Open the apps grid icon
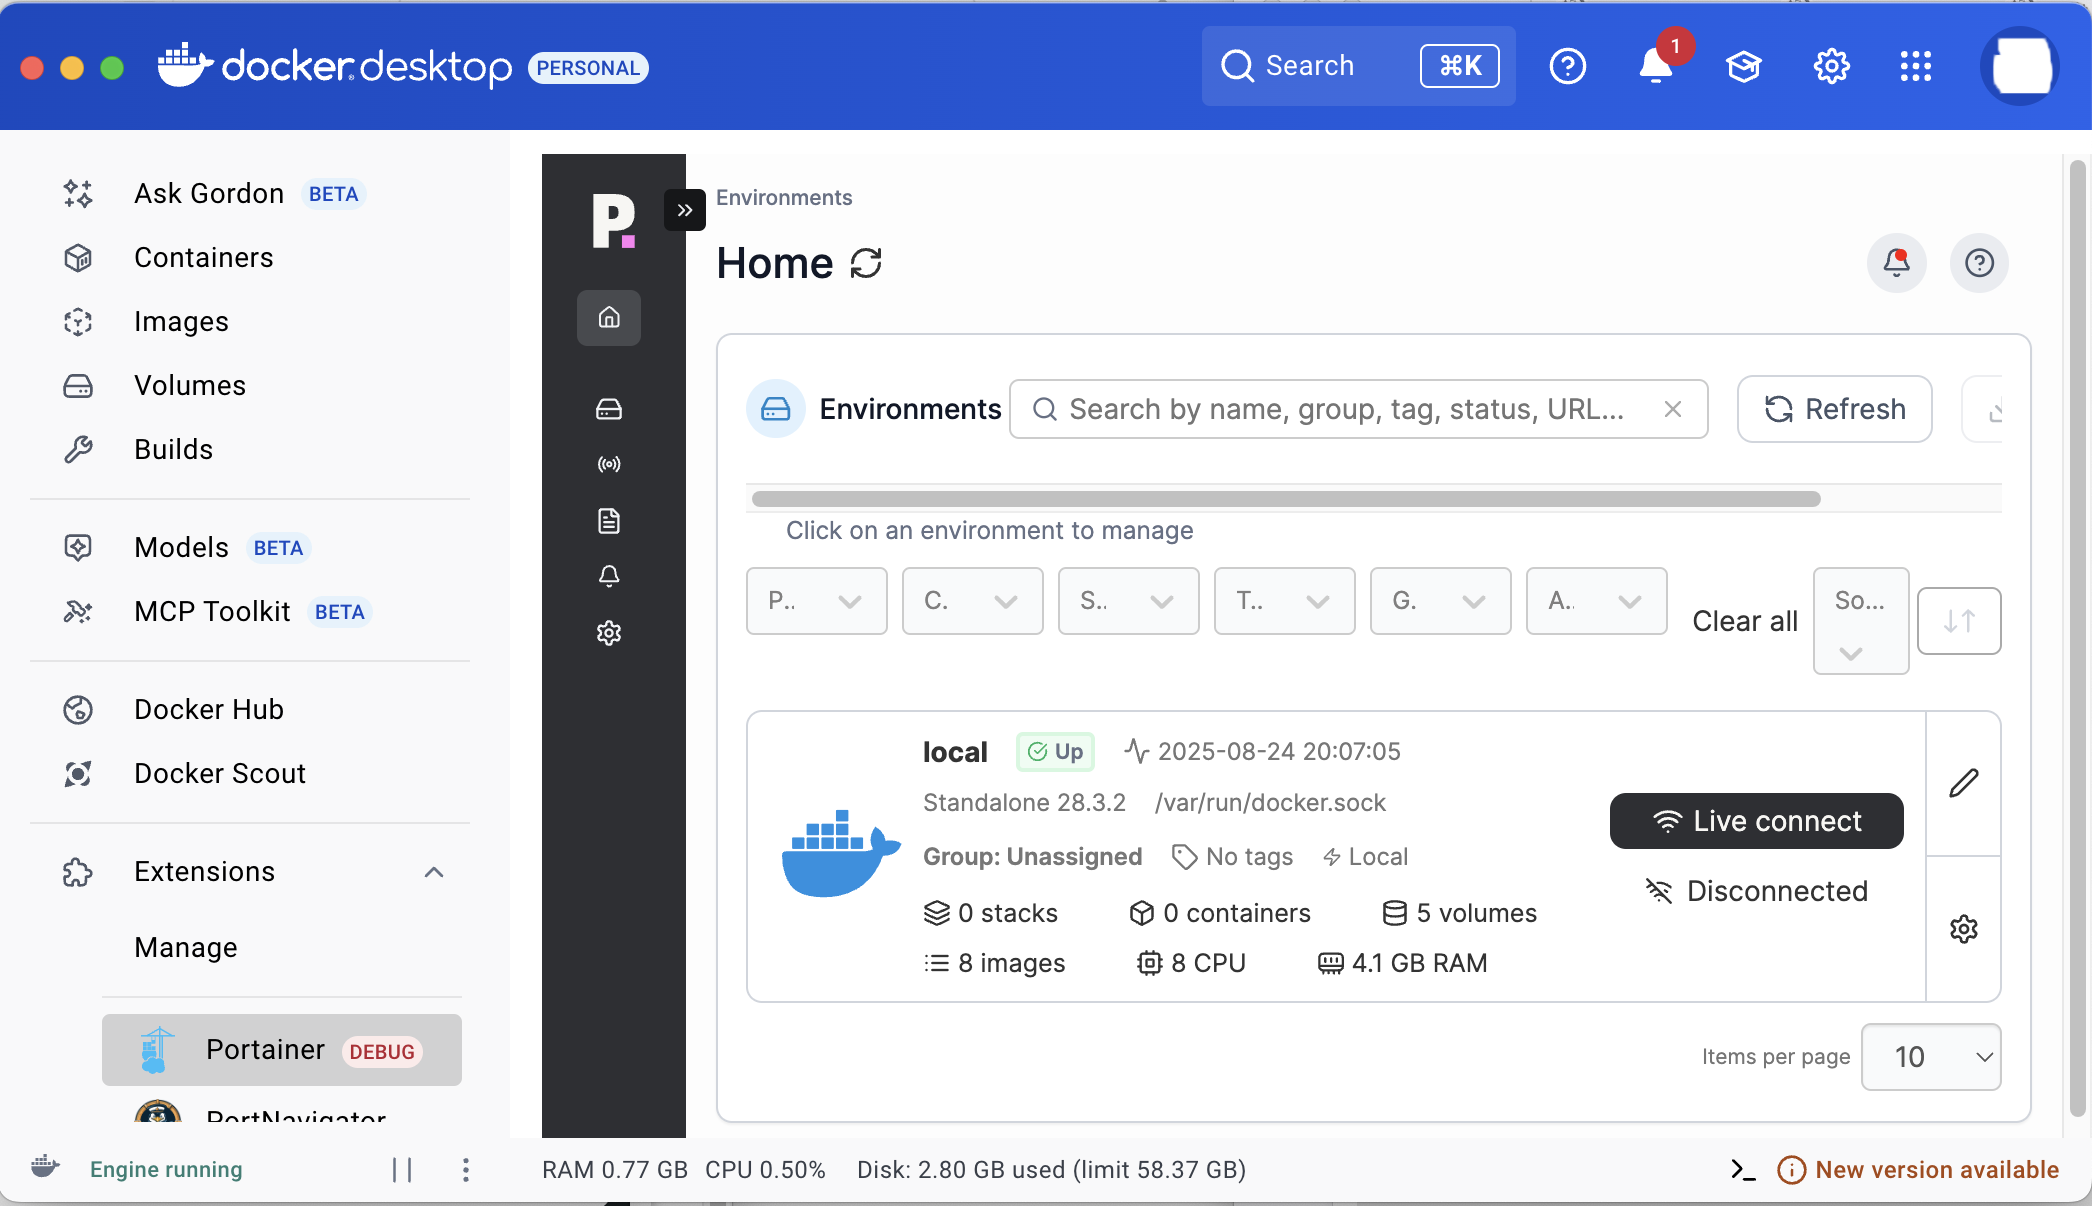Image resolution: width=2092 pixels, height=1206 pixels. click(1916, 66)
